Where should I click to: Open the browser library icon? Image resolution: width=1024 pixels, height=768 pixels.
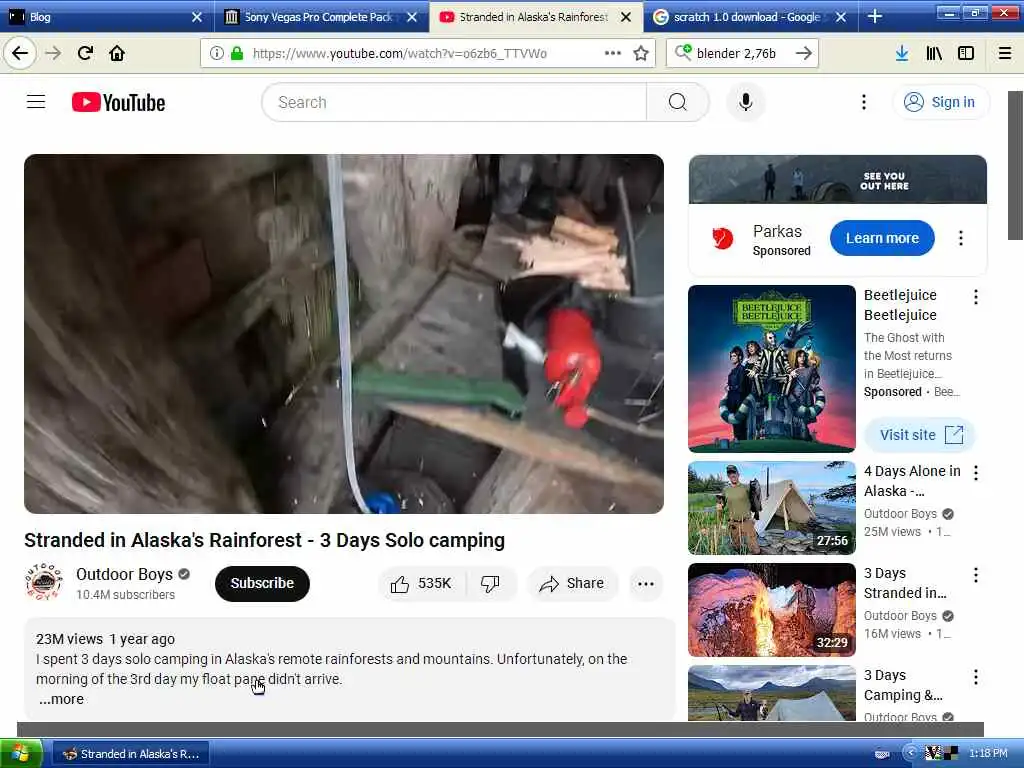pos(934,53)
